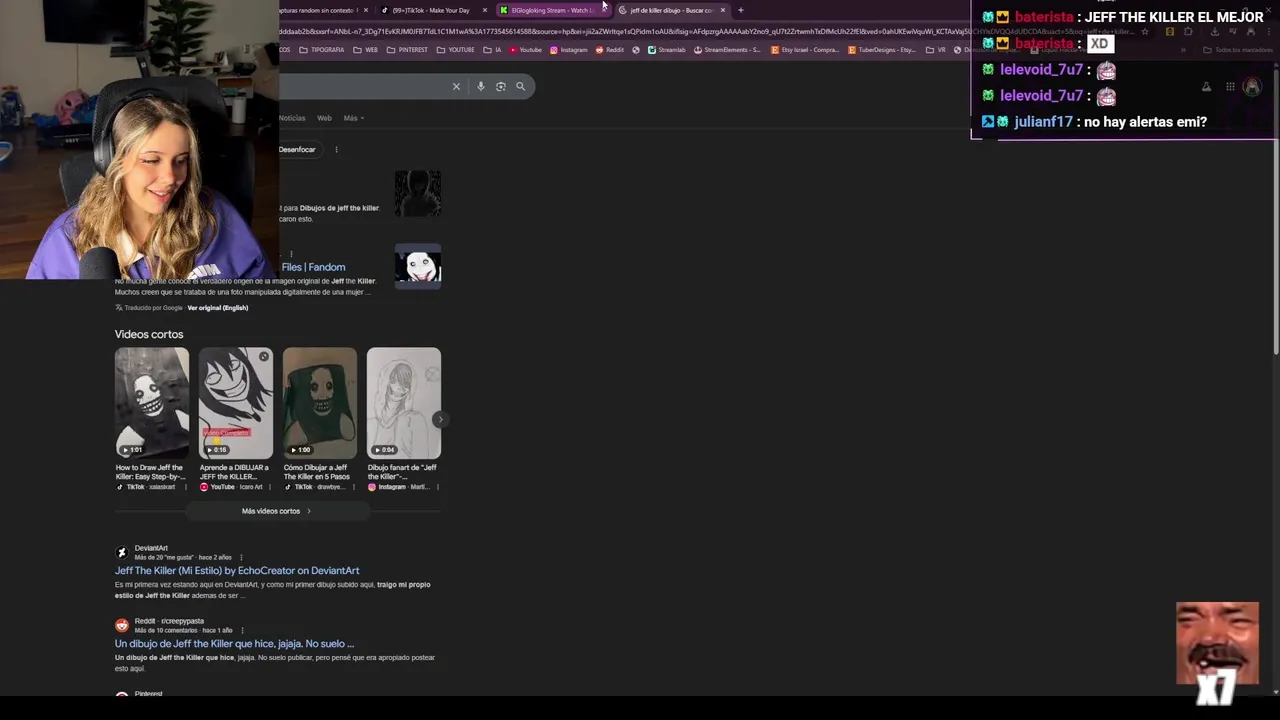Advance short videos carousel with next arrow
The width and height of the screenshot is (1280, 720).
pyautogui.click(x=438, y=420)
